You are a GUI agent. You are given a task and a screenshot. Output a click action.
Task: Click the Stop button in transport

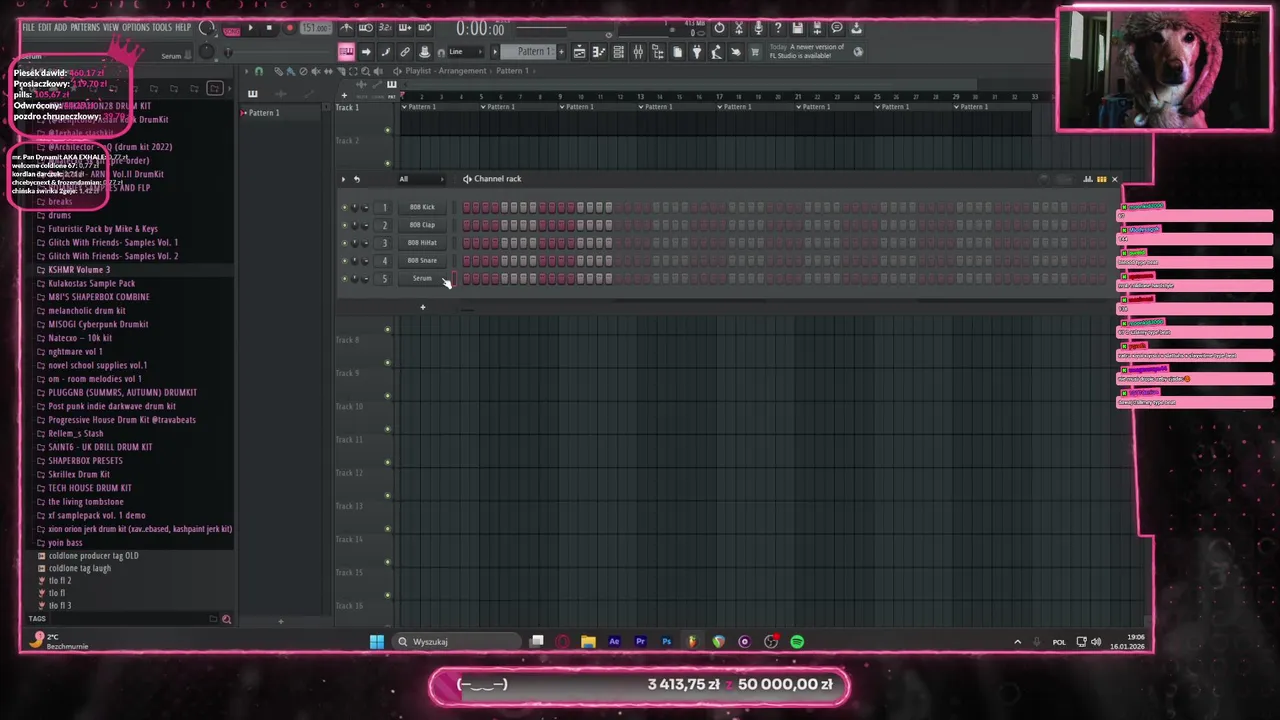[x=269, y=28]
